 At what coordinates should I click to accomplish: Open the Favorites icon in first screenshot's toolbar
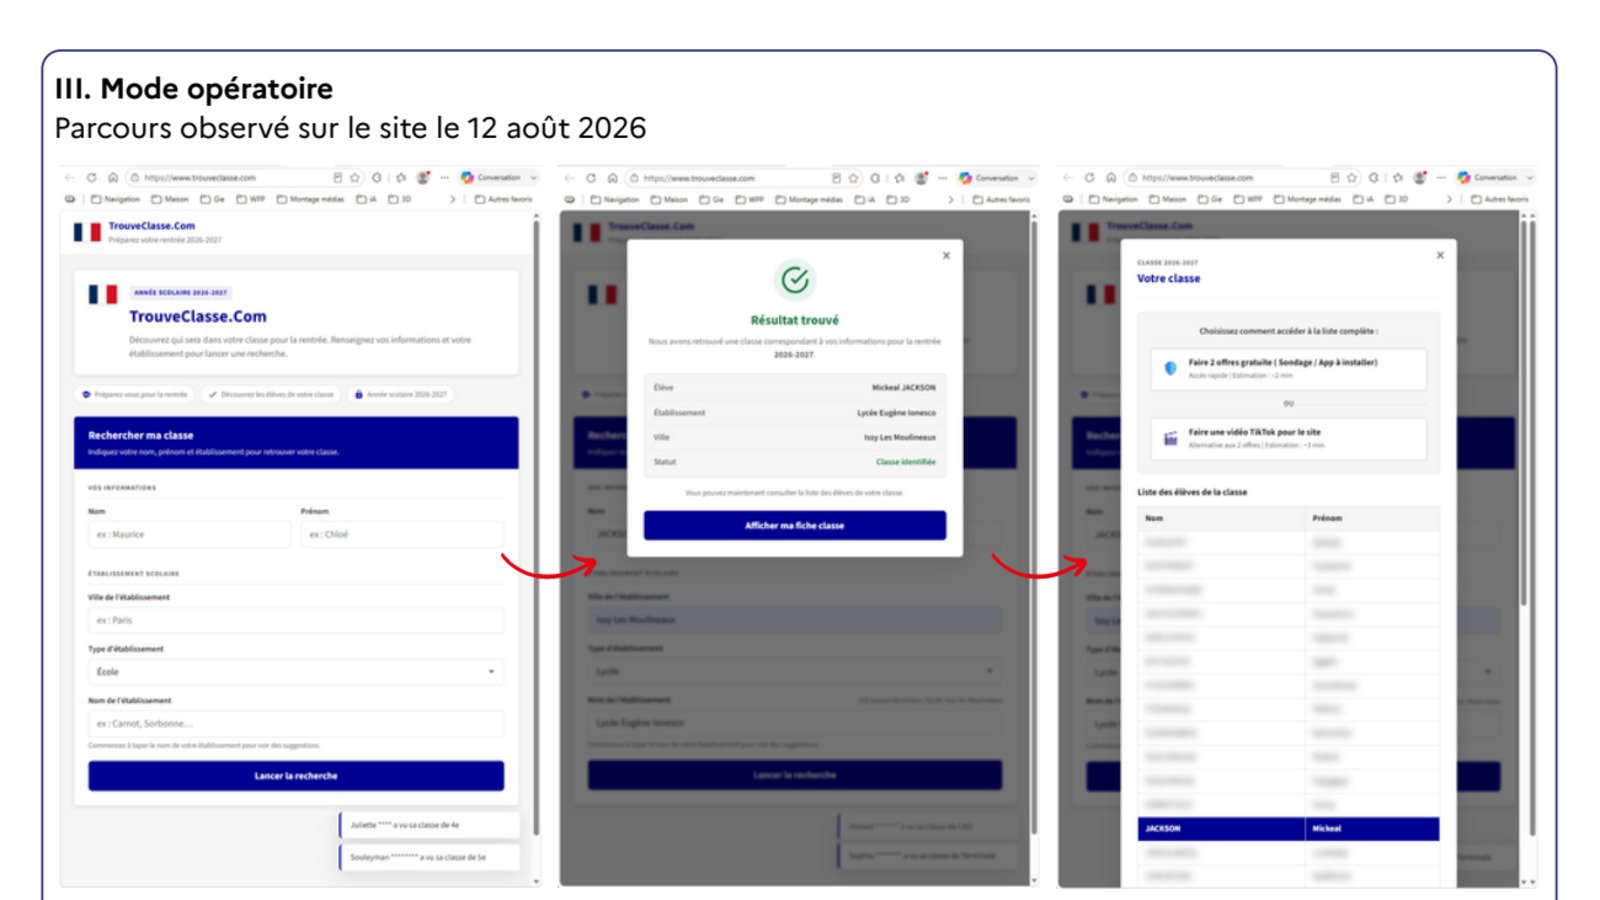400,178
